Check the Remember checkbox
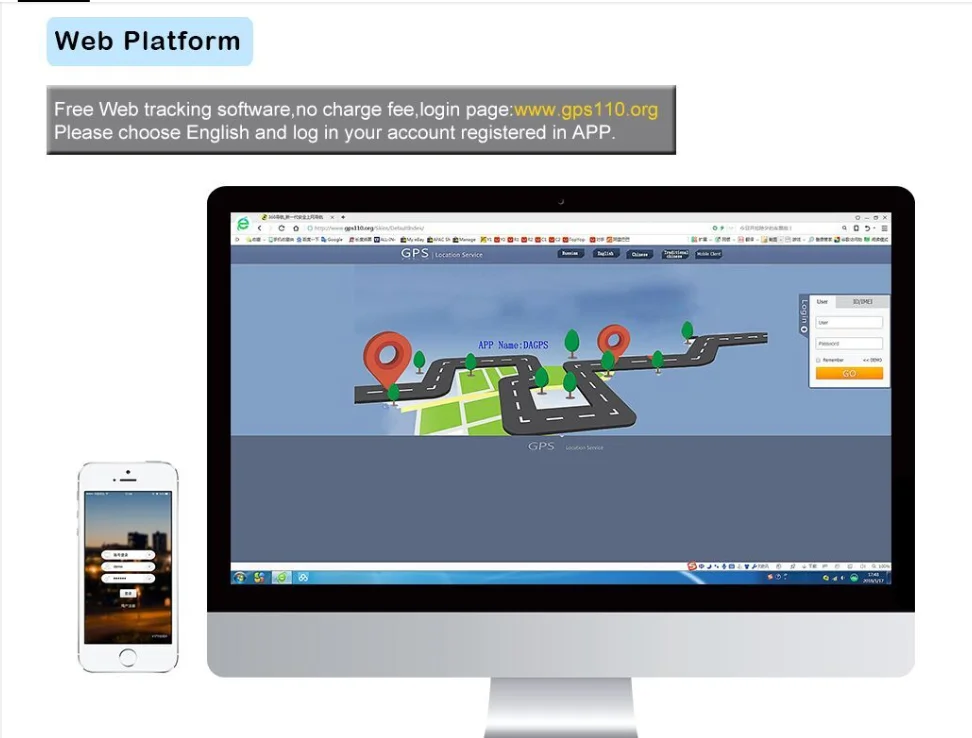 818,360
